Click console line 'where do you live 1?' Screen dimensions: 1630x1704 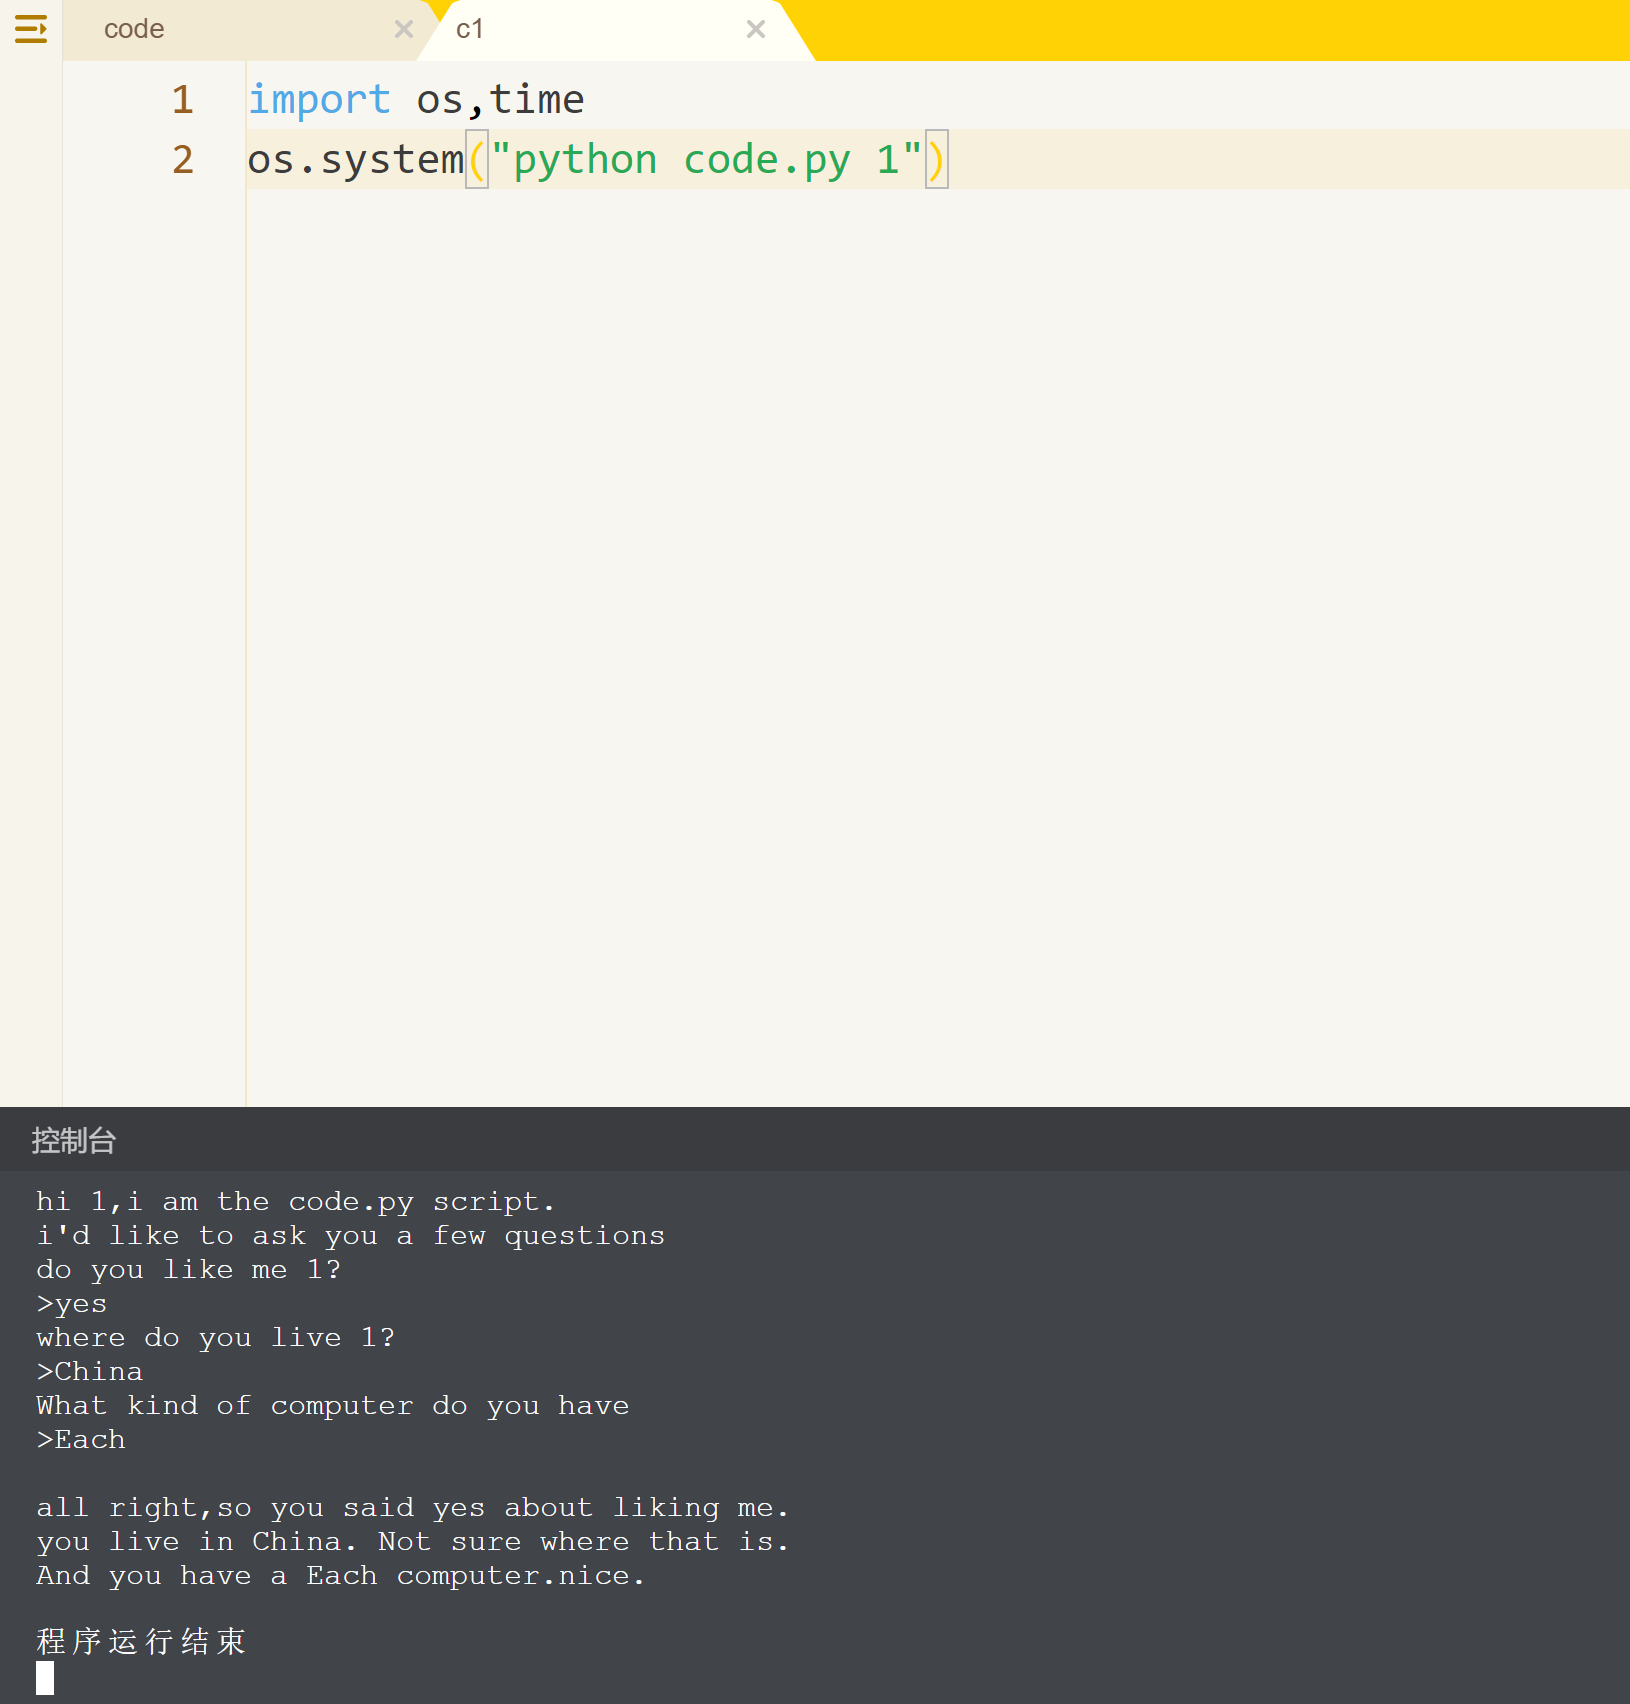point(216,1337)
